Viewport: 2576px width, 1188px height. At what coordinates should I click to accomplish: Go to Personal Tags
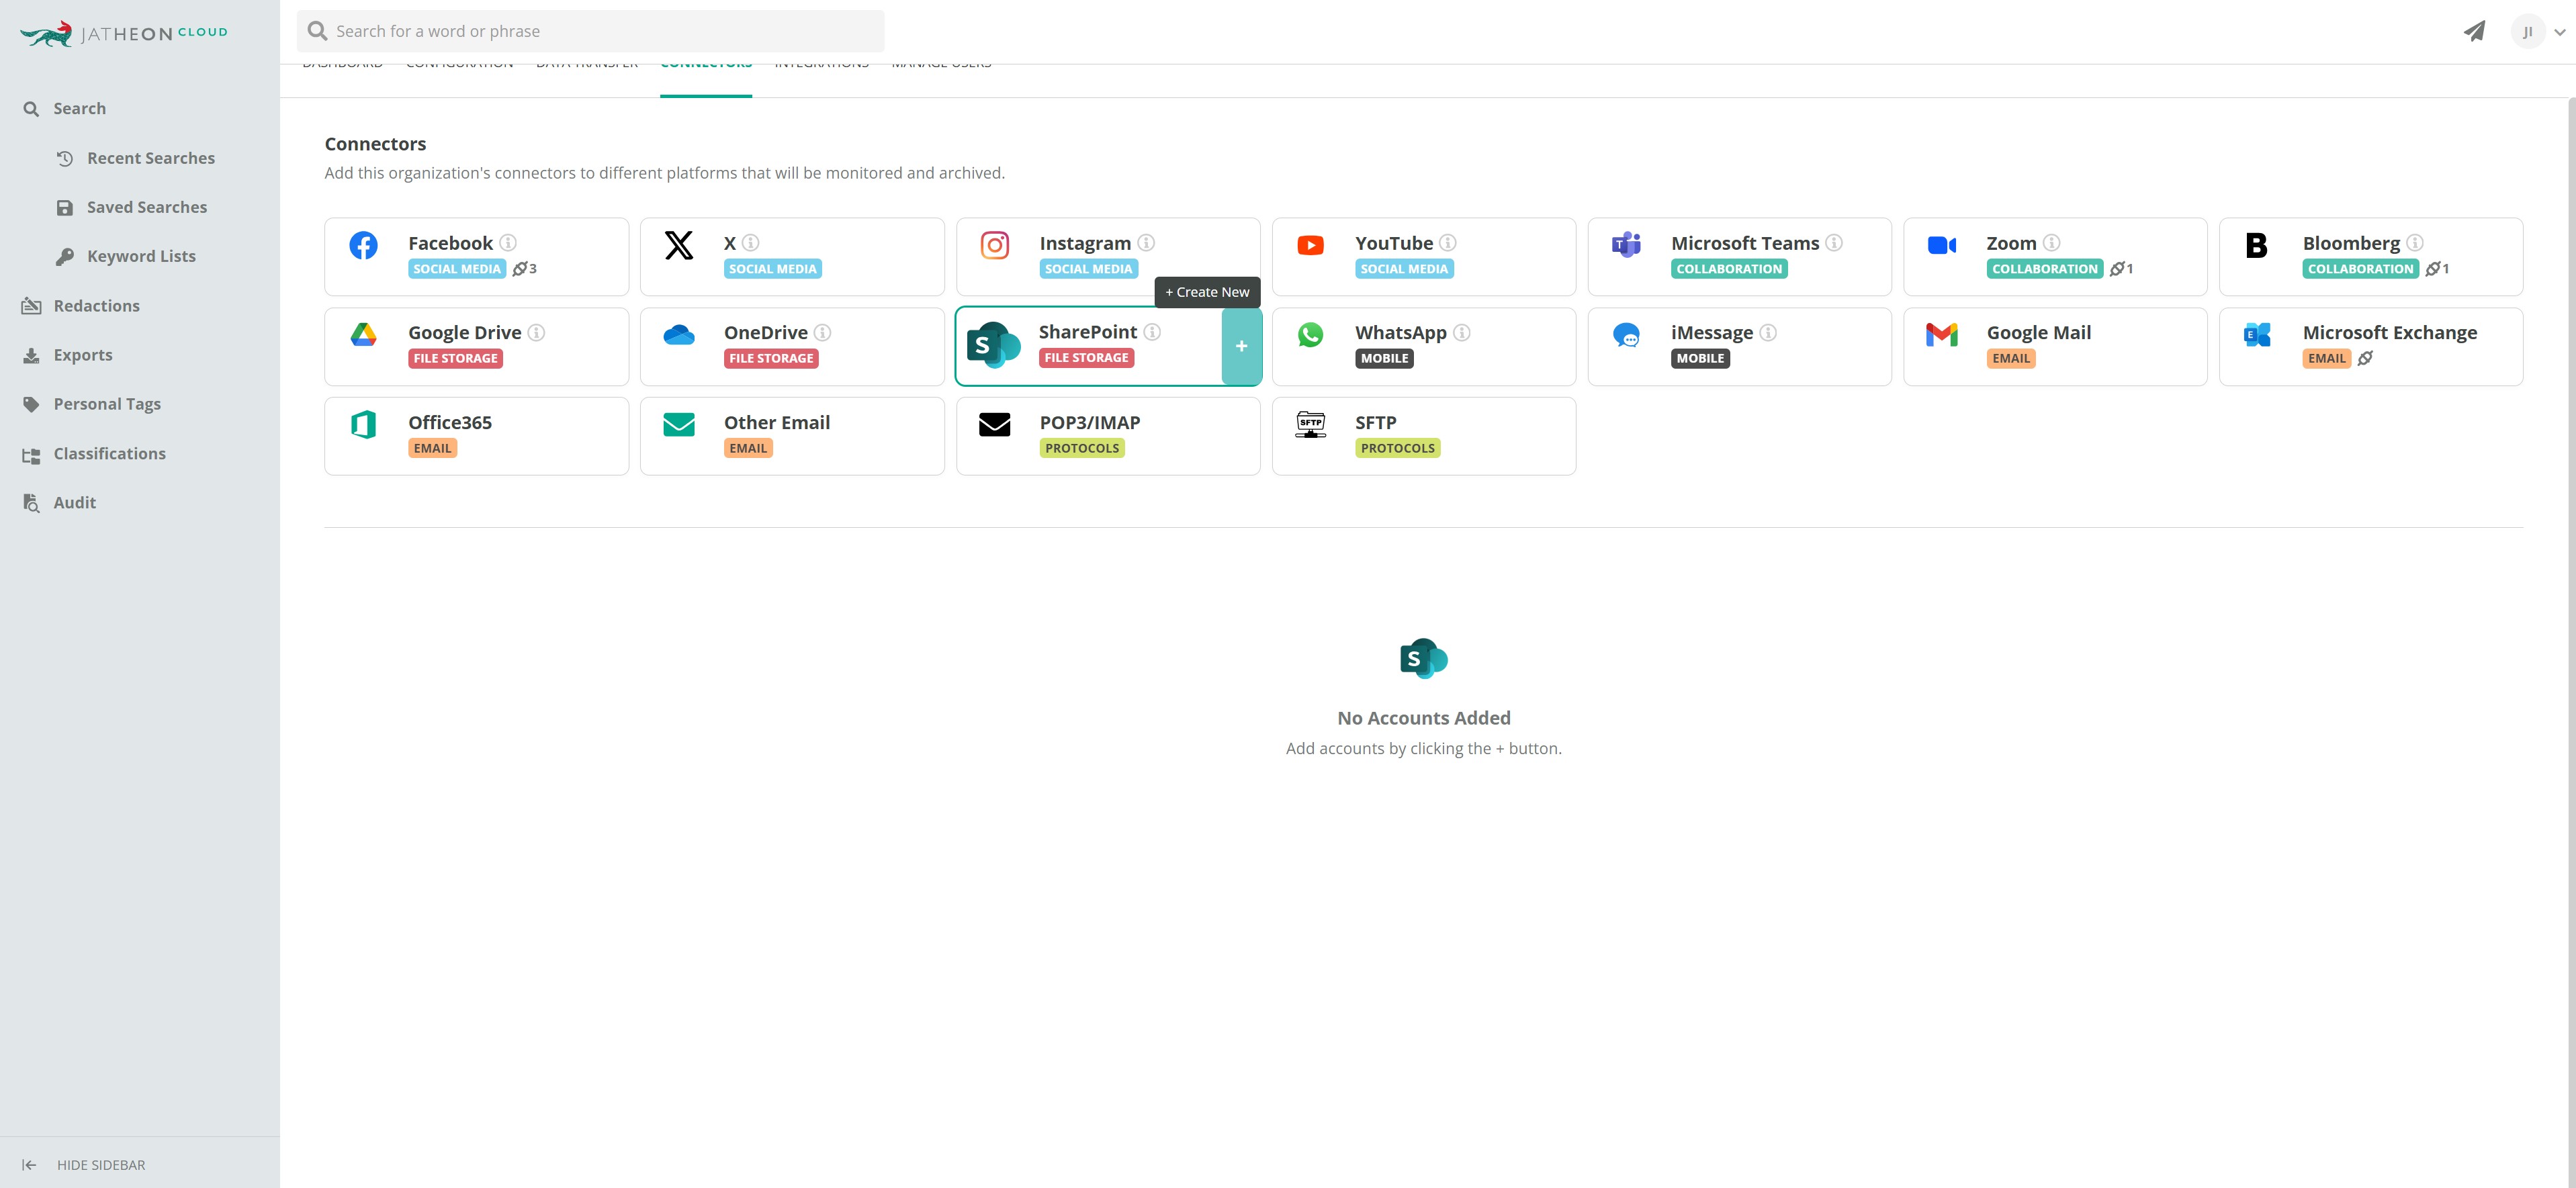pos(107,404)
